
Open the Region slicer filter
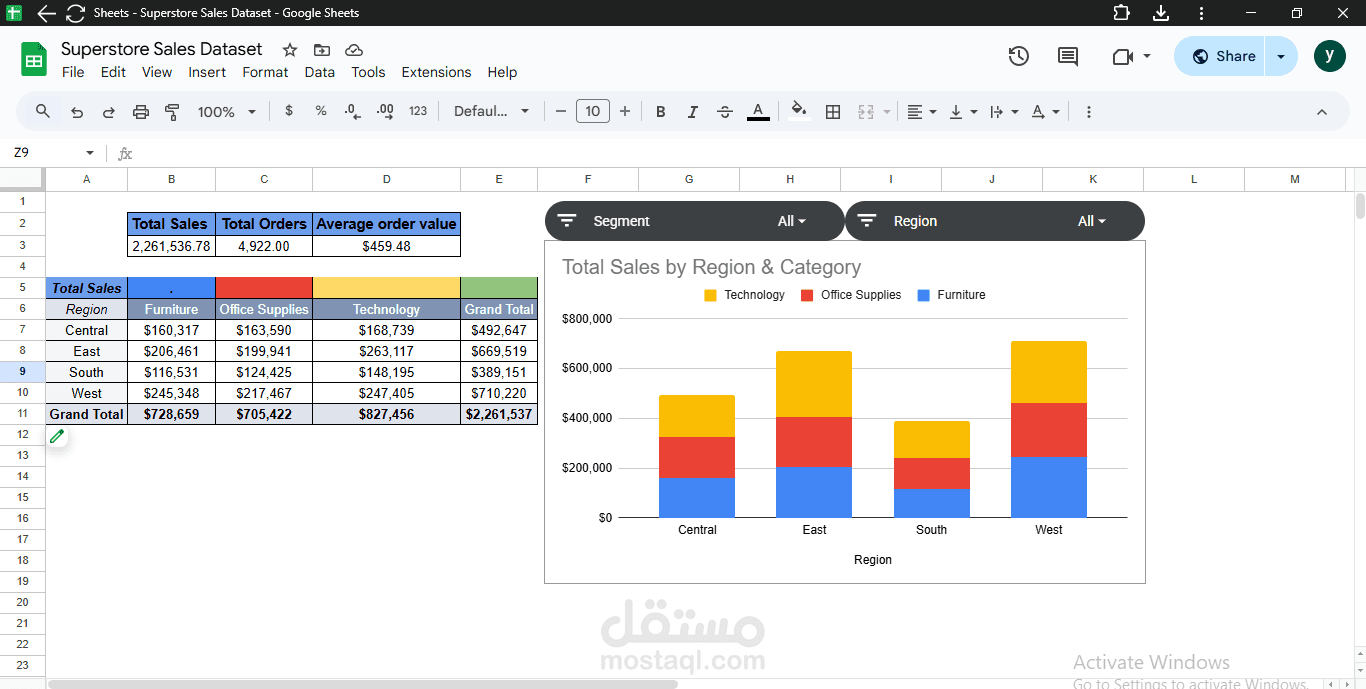tap(994, 221)
